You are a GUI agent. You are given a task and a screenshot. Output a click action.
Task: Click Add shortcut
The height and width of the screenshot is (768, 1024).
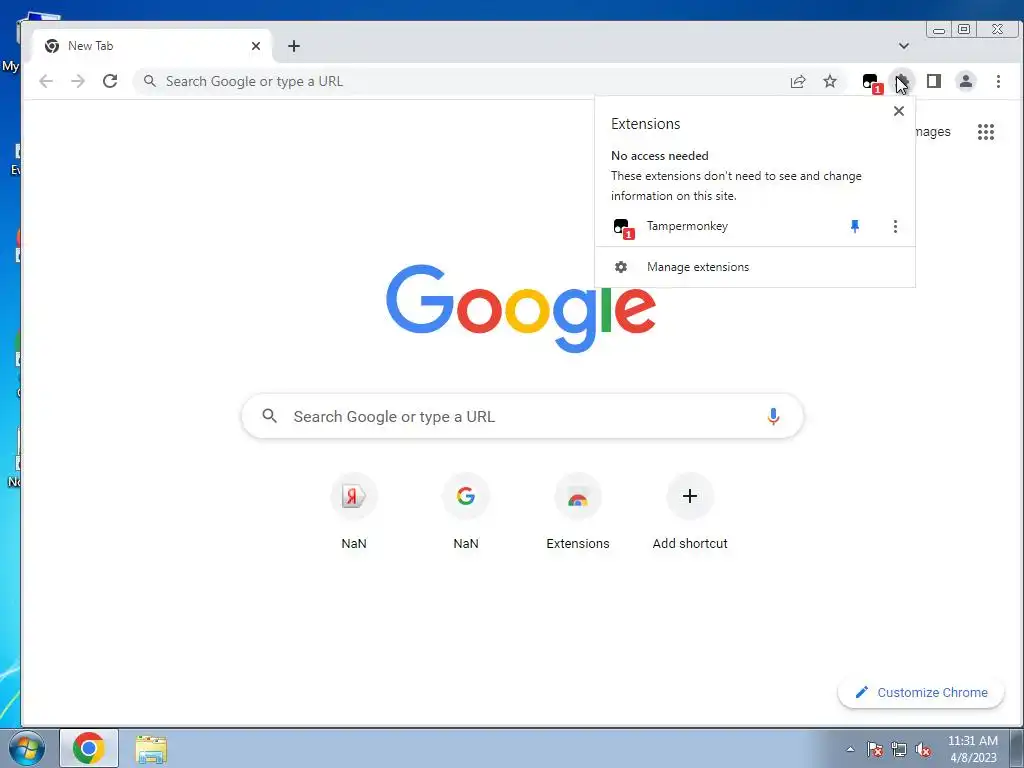(690, 513)
